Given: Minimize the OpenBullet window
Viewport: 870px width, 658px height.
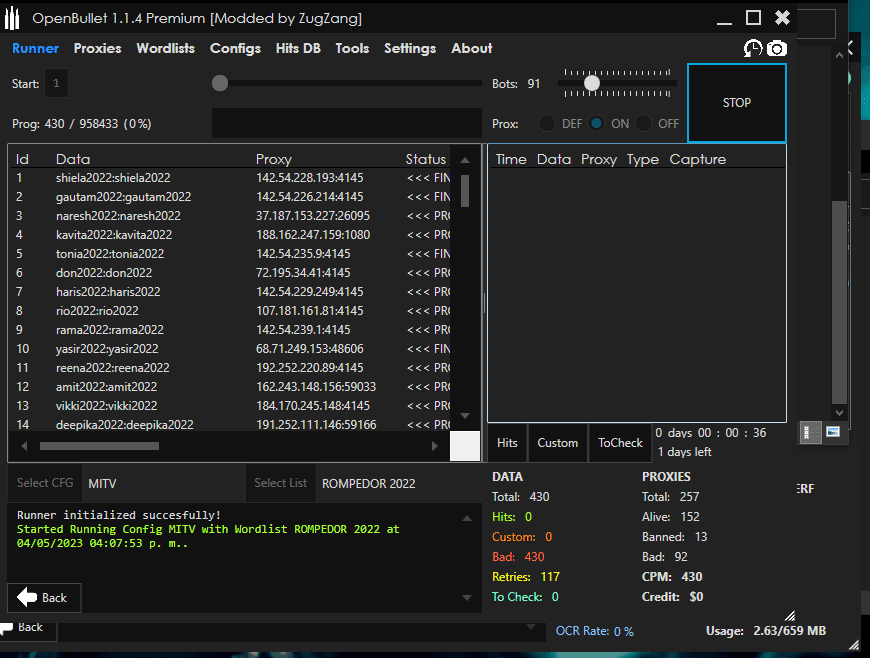Looking at the screenshot, I should pos(724,18).
